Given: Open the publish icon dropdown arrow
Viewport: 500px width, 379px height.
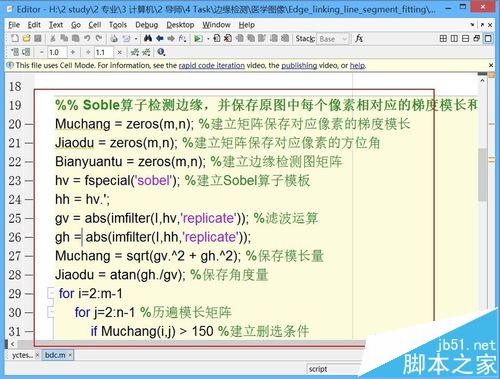Looking at the screenshot, I should [136, 39].
